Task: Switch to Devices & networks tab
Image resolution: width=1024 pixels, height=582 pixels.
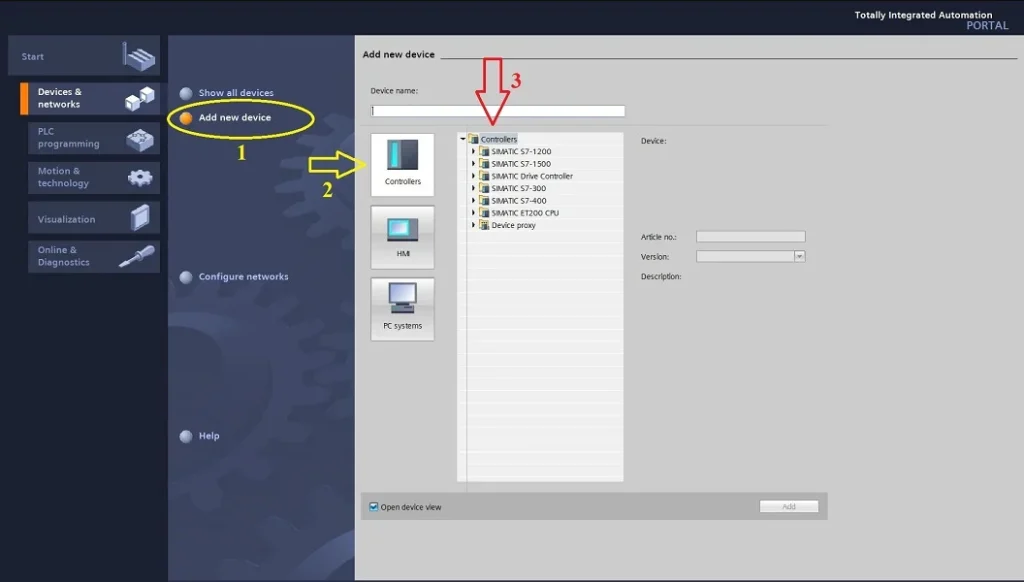Action: [x=90, y=98]
